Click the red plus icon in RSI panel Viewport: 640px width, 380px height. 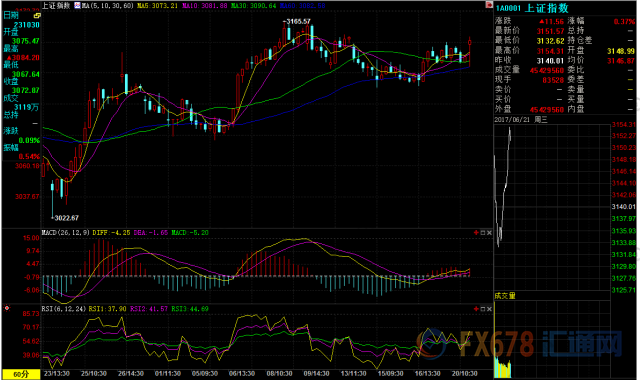[476, 309]
